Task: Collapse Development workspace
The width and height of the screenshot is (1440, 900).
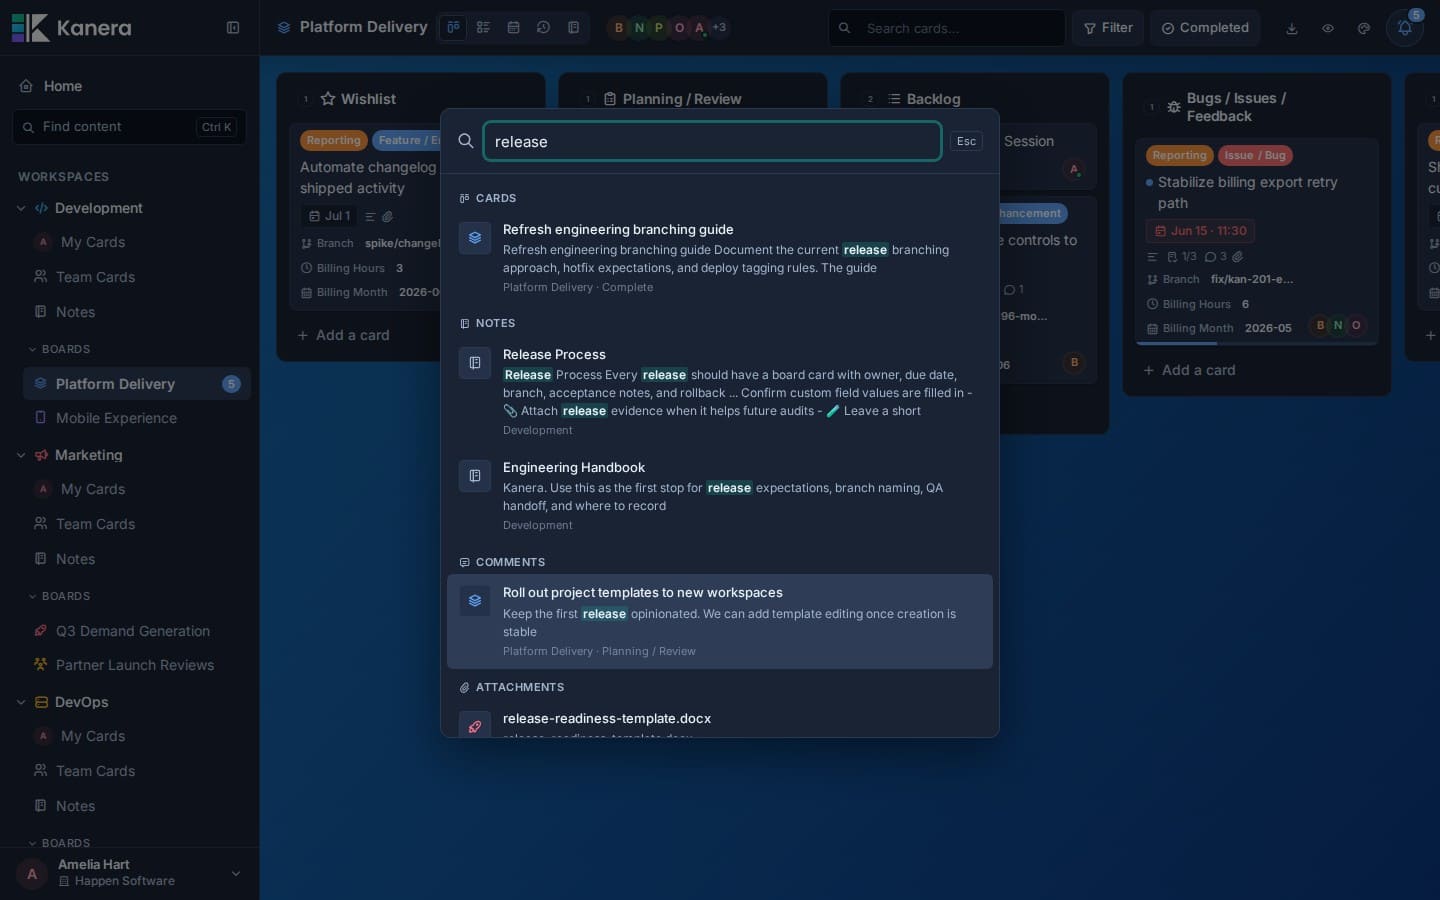Action: pos(21,208)
